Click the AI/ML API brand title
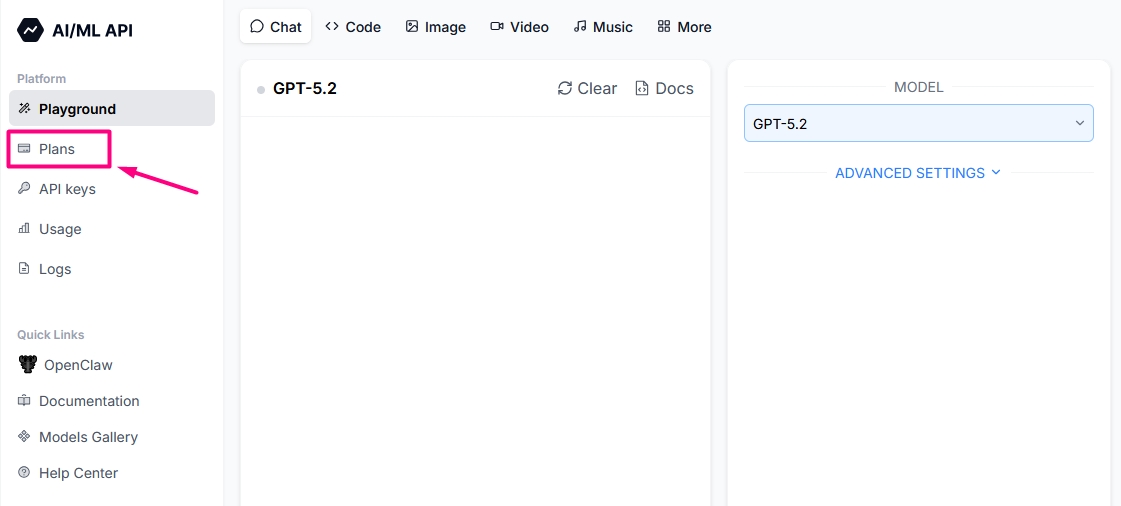 [92, 30]
